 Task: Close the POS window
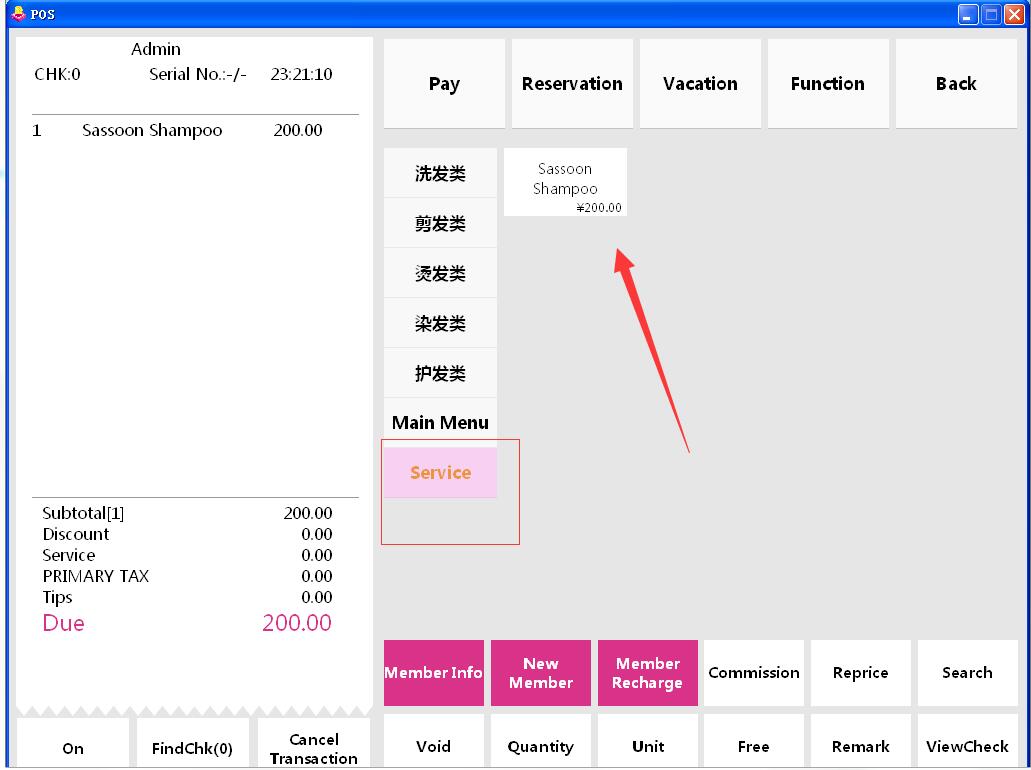coord(1014,14)
